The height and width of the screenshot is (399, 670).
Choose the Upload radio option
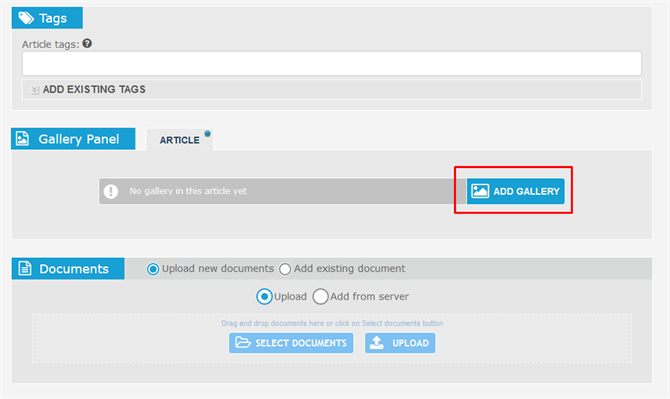(x=264, y=296)
